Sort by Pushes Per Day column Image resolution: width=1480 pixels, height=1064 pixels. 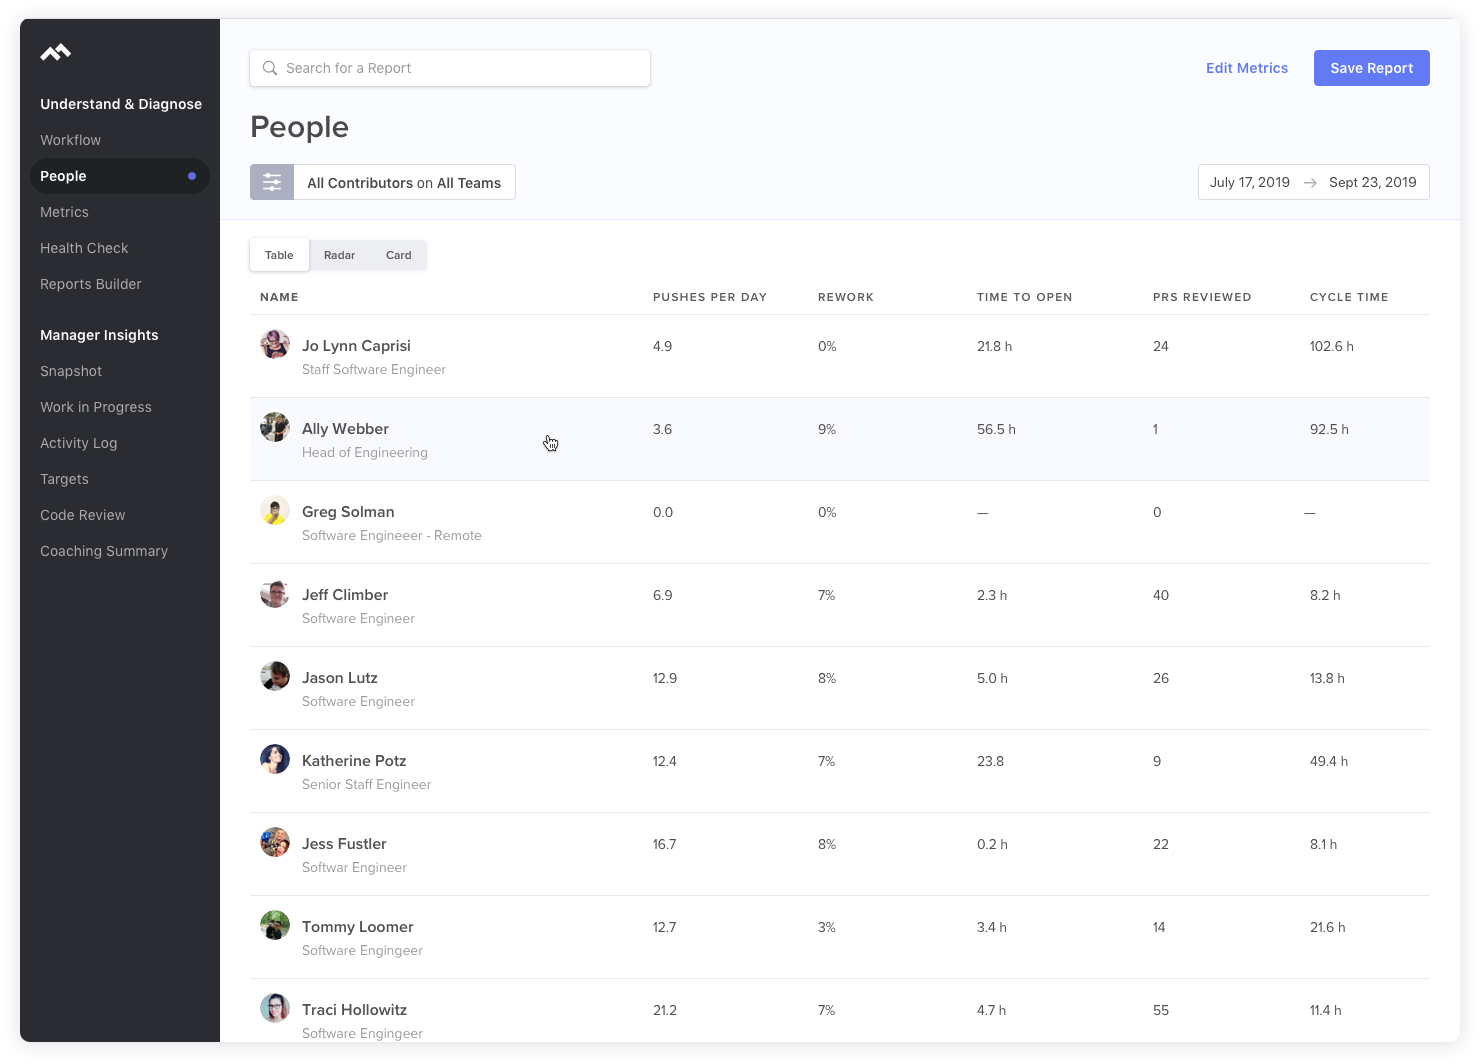click(710, 297)
